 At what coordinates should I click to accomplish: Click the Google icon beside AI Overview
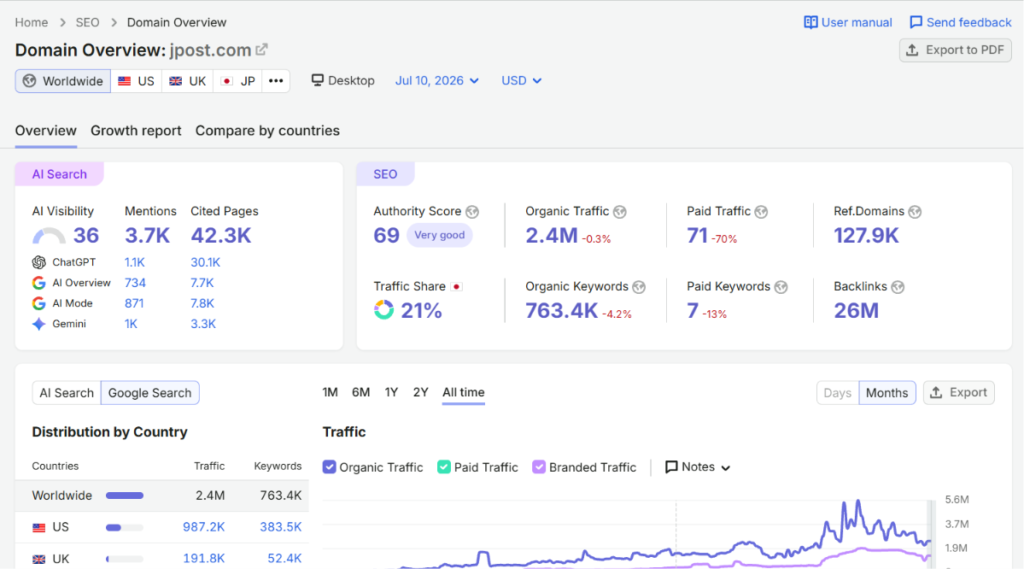(39, 283)
